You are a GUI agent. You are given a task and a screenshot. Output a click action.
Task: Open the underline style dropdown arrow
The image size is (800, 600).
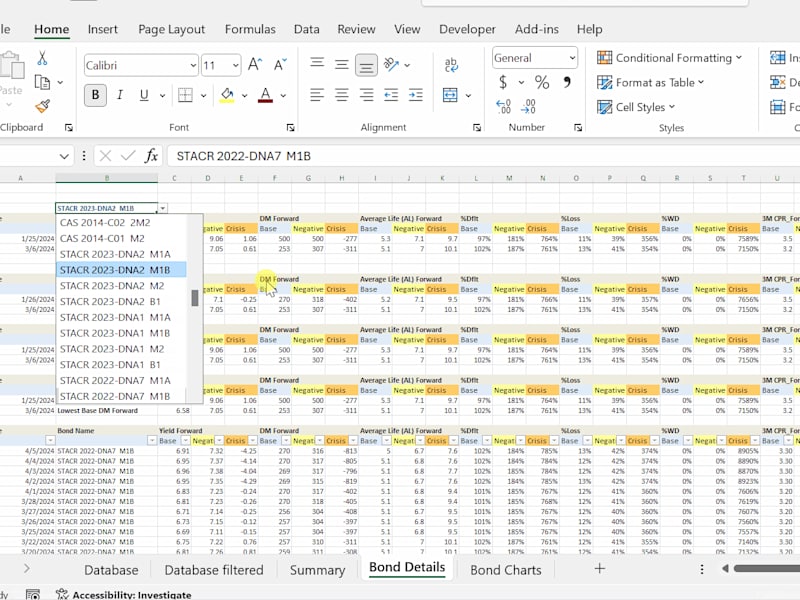(162, 95)
